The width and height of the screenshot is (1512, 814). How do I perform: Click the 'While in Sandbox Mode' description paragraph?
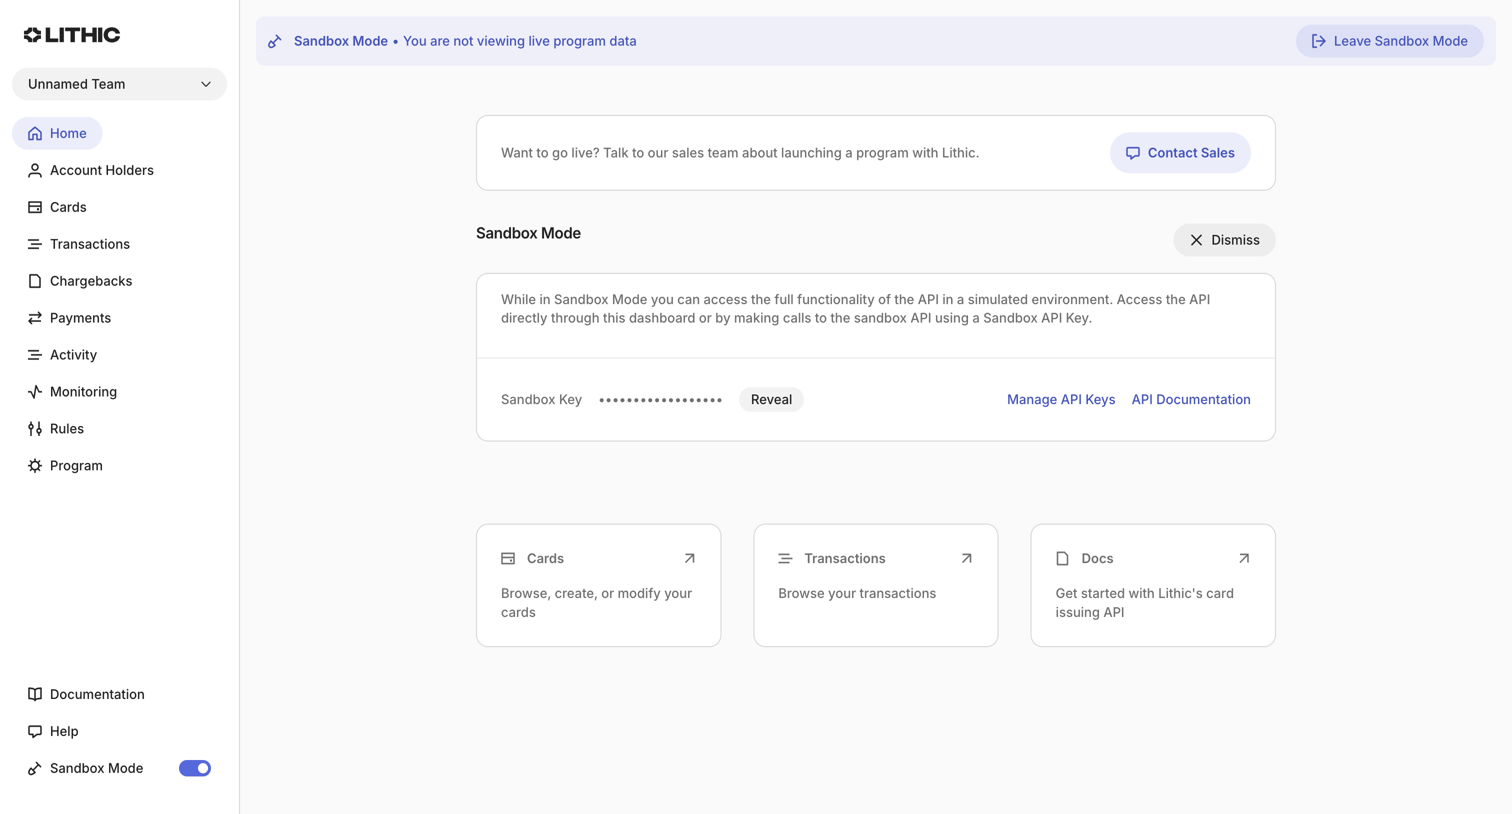[856, 309]
